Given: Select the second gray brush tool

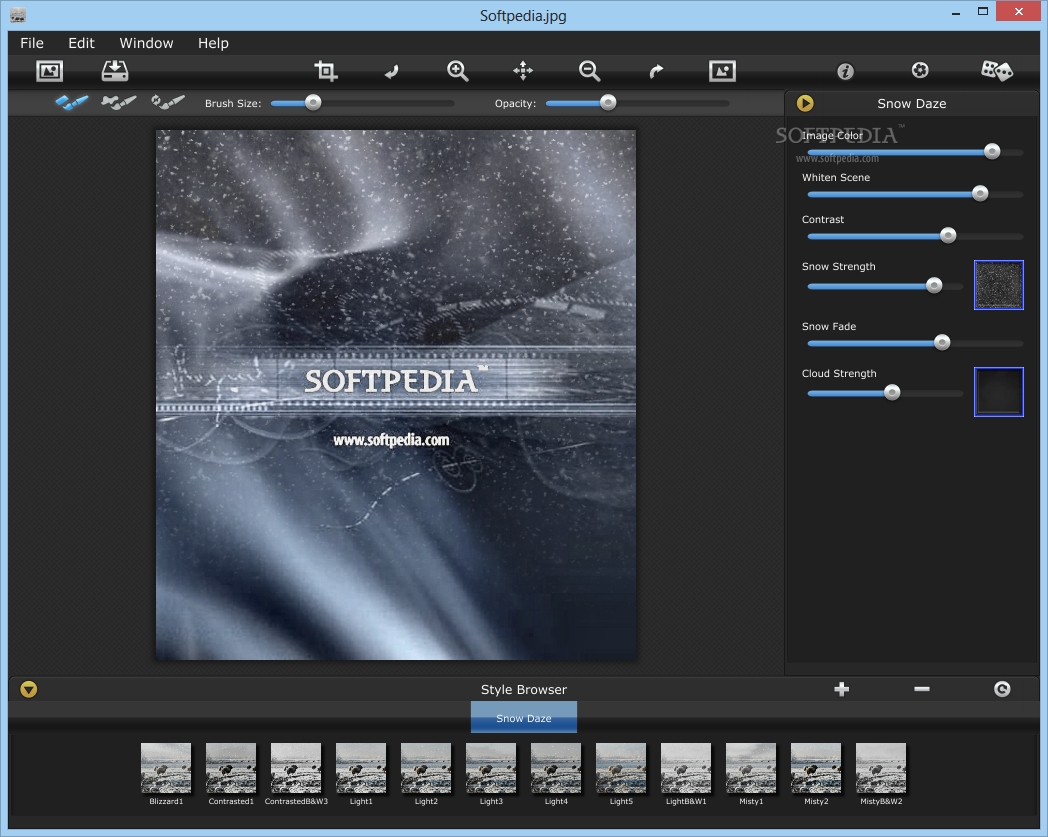Looking at the screenshot, I should tap(119, 102).
